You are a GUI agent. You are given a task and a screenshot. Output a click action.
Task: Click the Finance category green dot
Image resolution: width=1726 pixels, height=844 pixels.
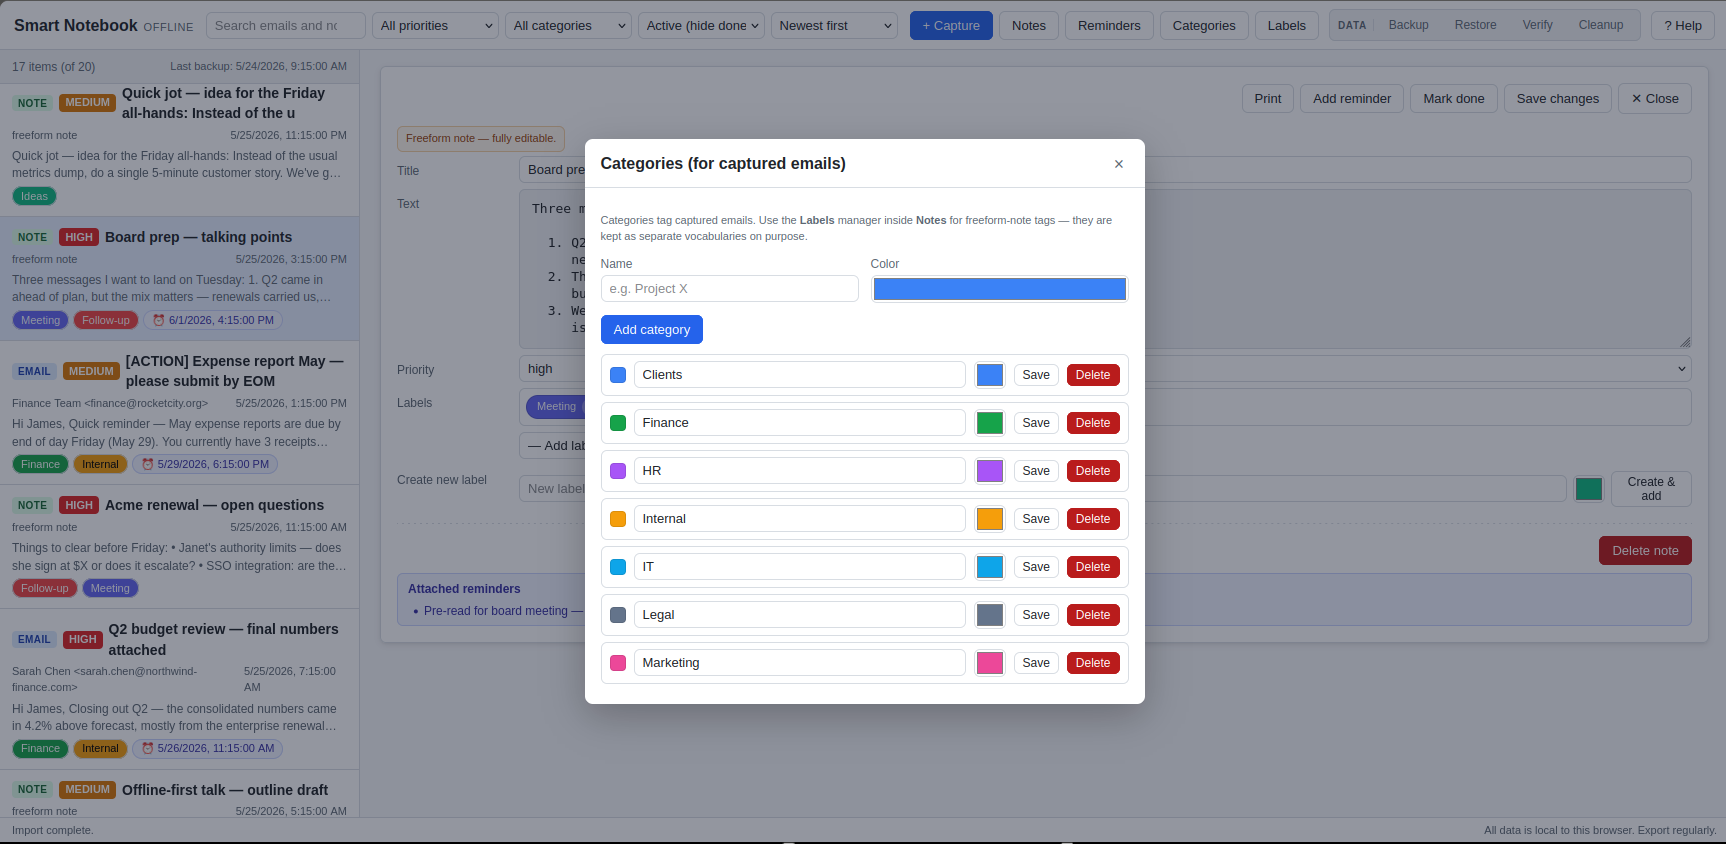point(618,423)
